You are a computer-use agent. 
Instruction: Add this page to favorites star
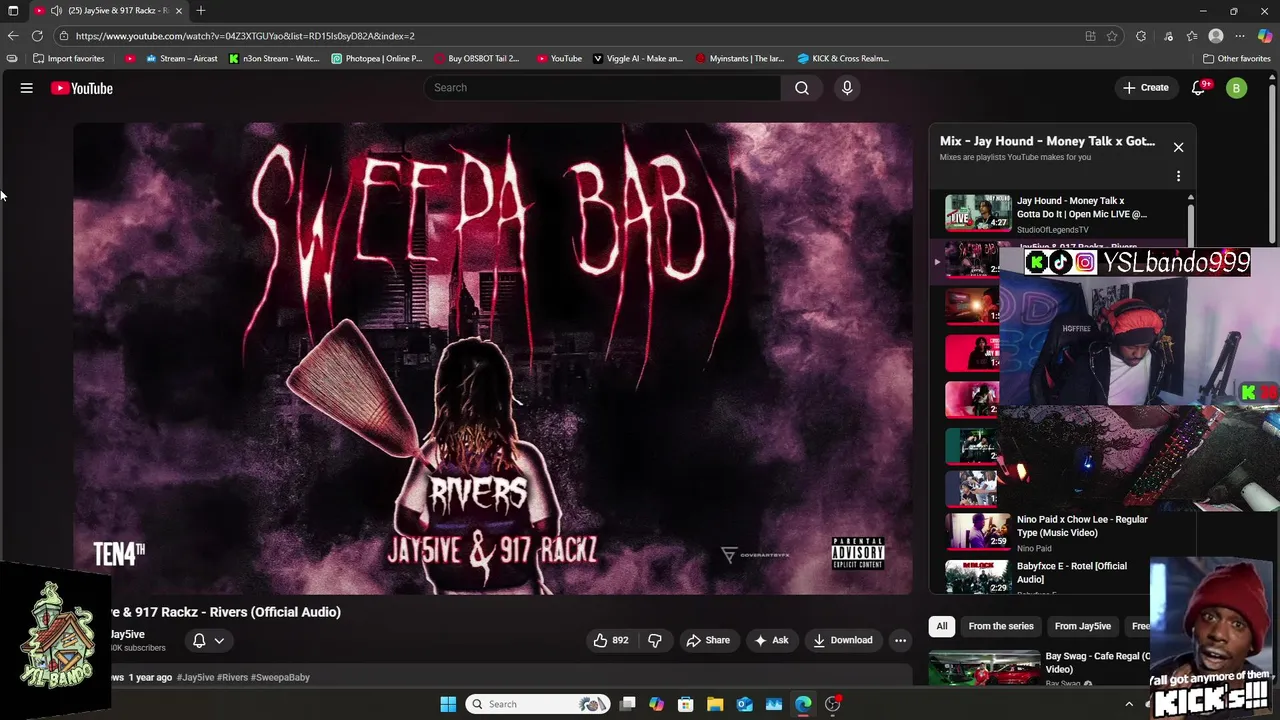[x=1112, y=36]
